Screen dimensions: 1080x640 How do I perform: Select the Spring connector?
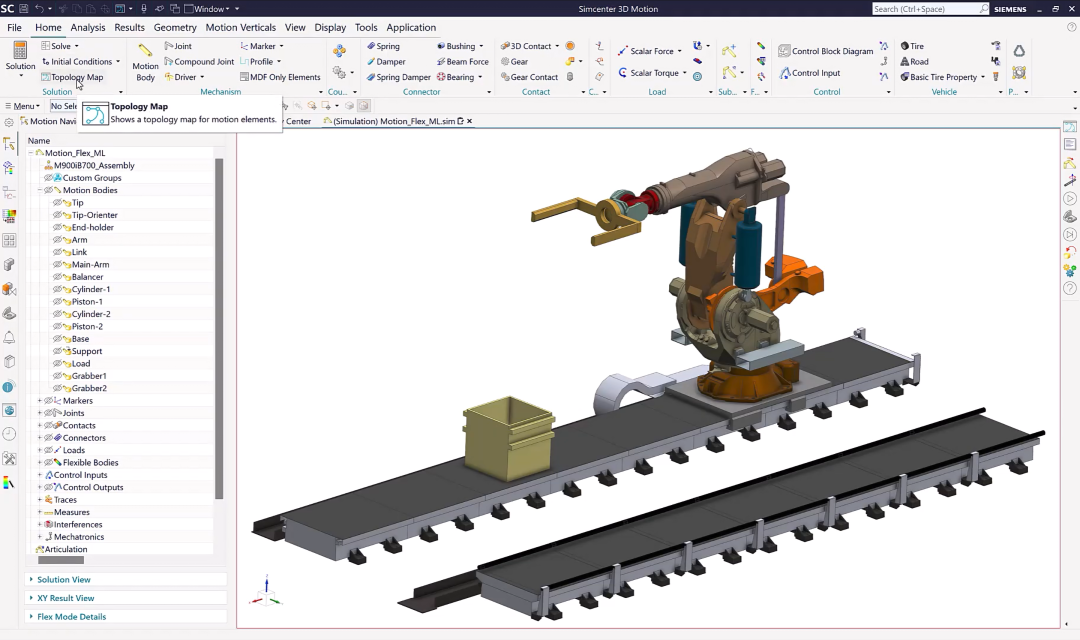point(383,46)
